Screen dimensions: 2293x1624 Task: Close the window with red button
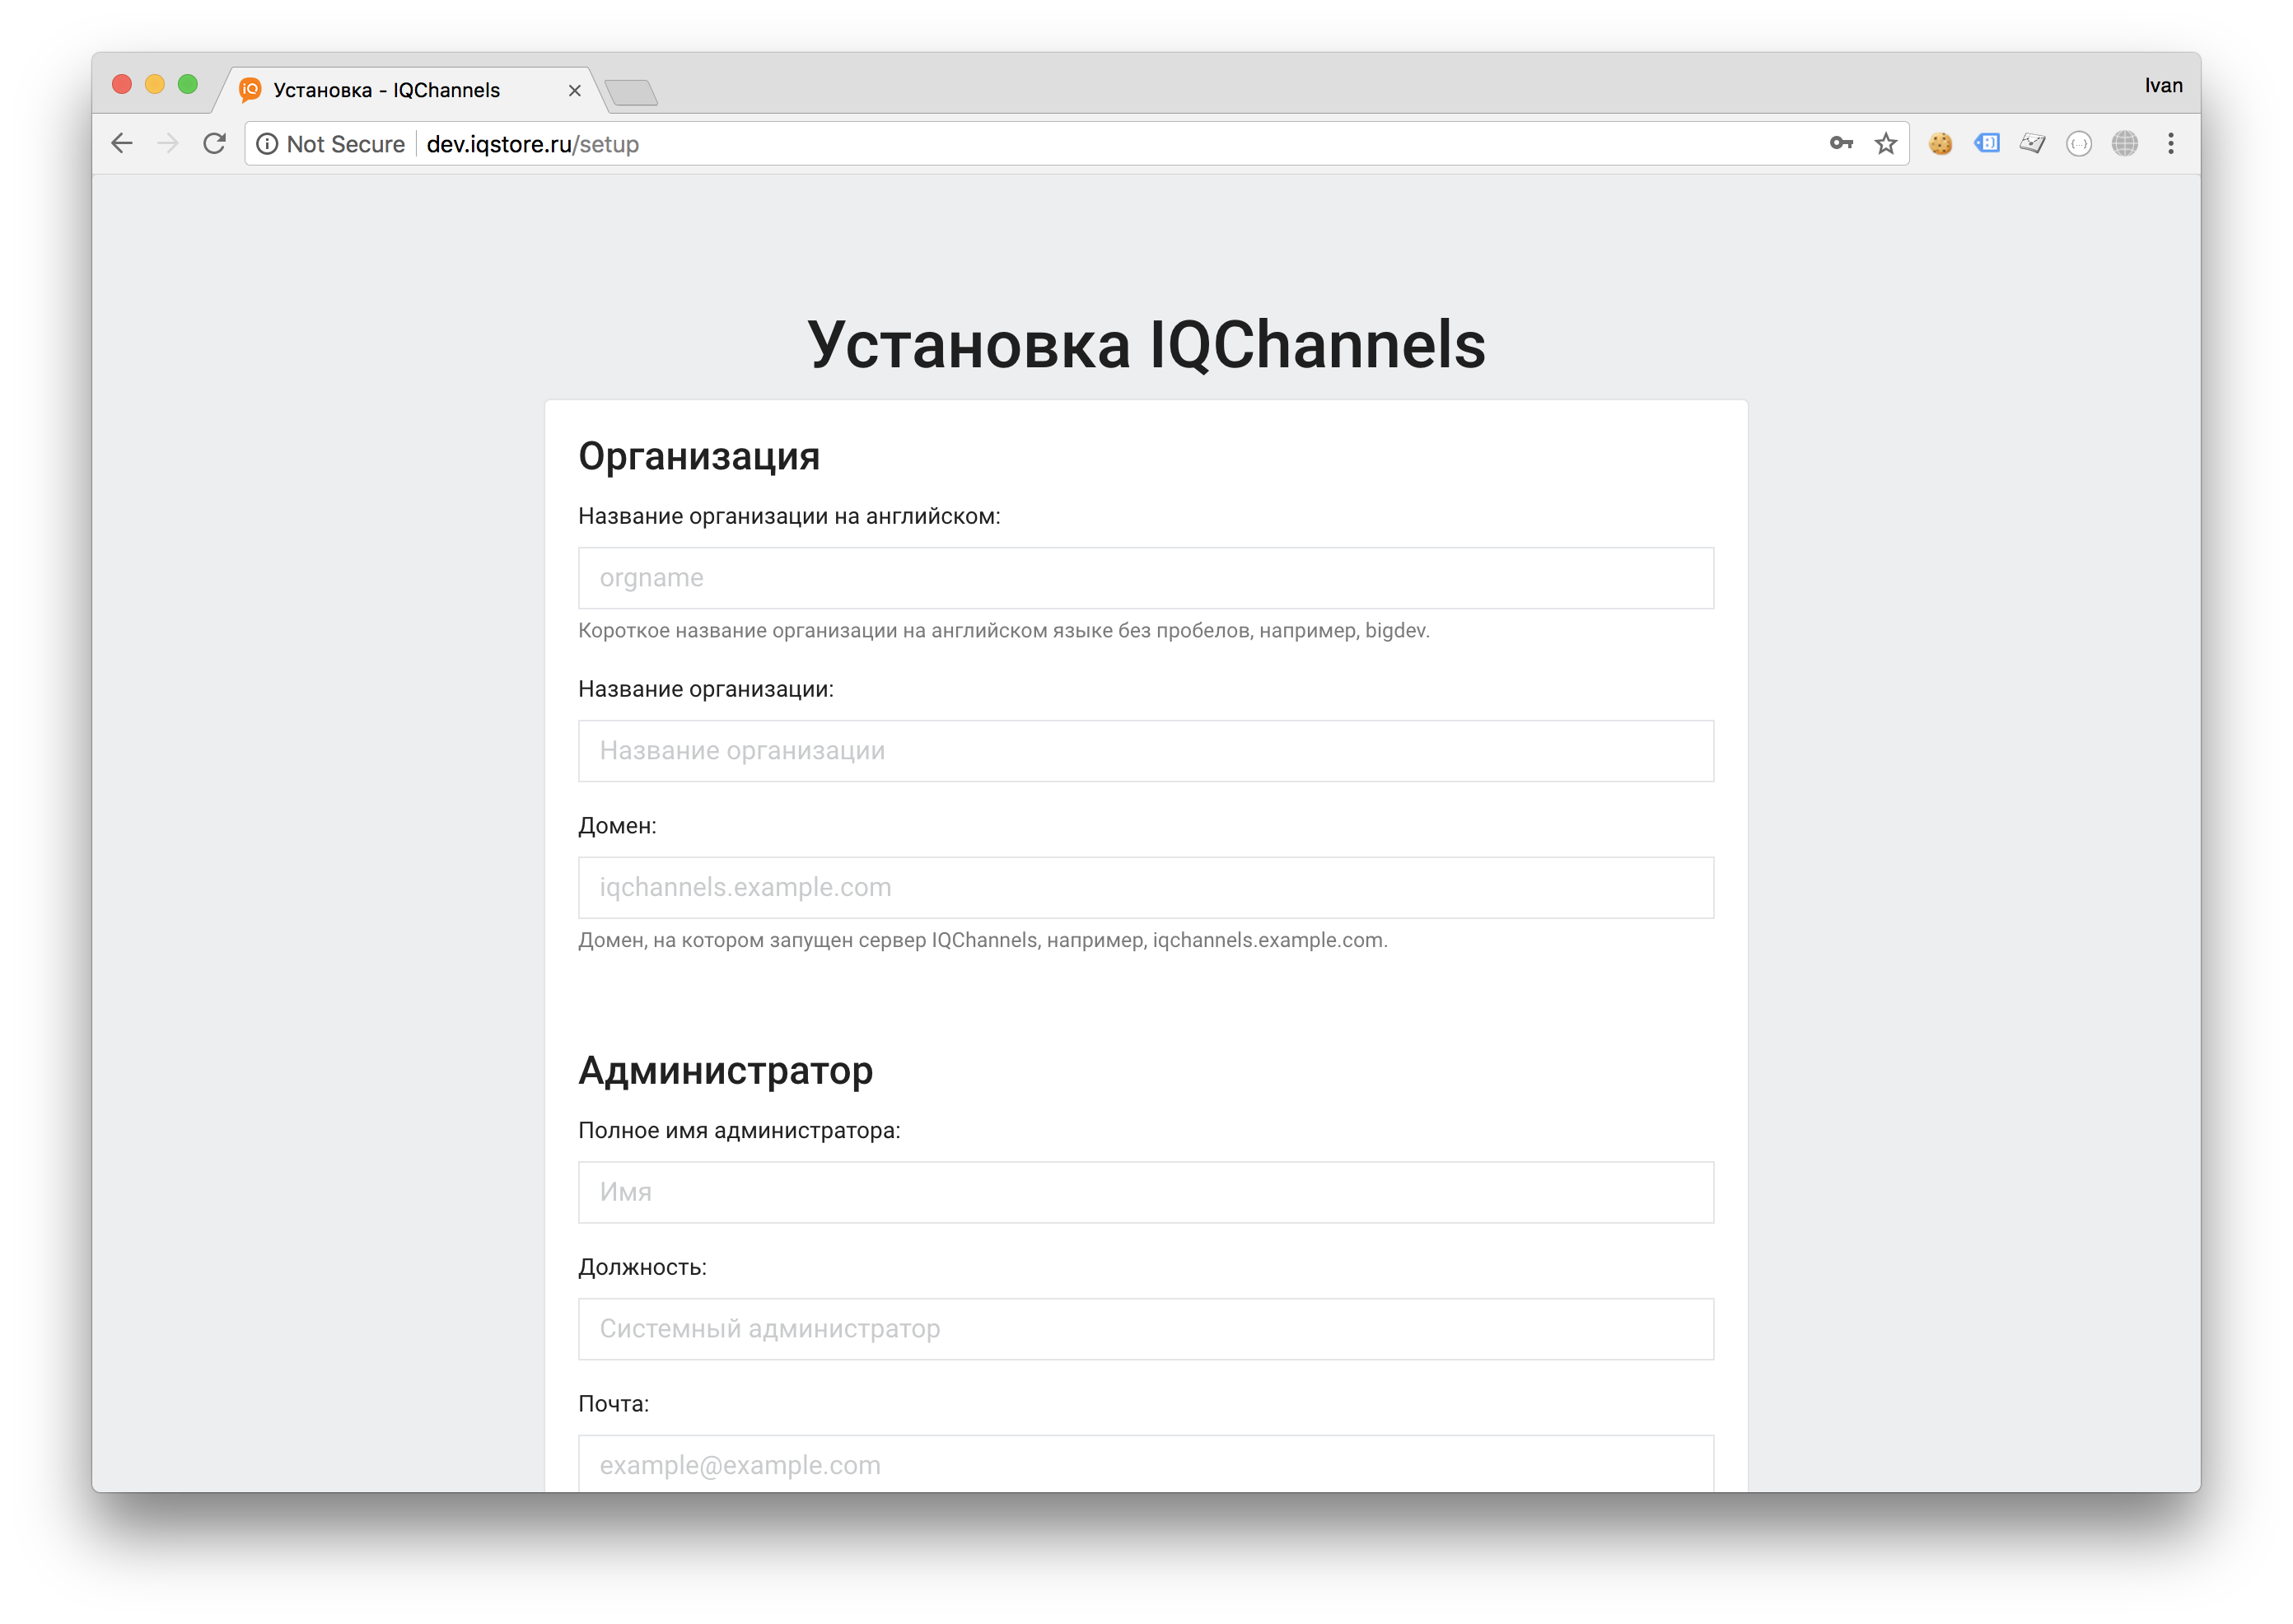pyautogui.click(x=122, y=84)
